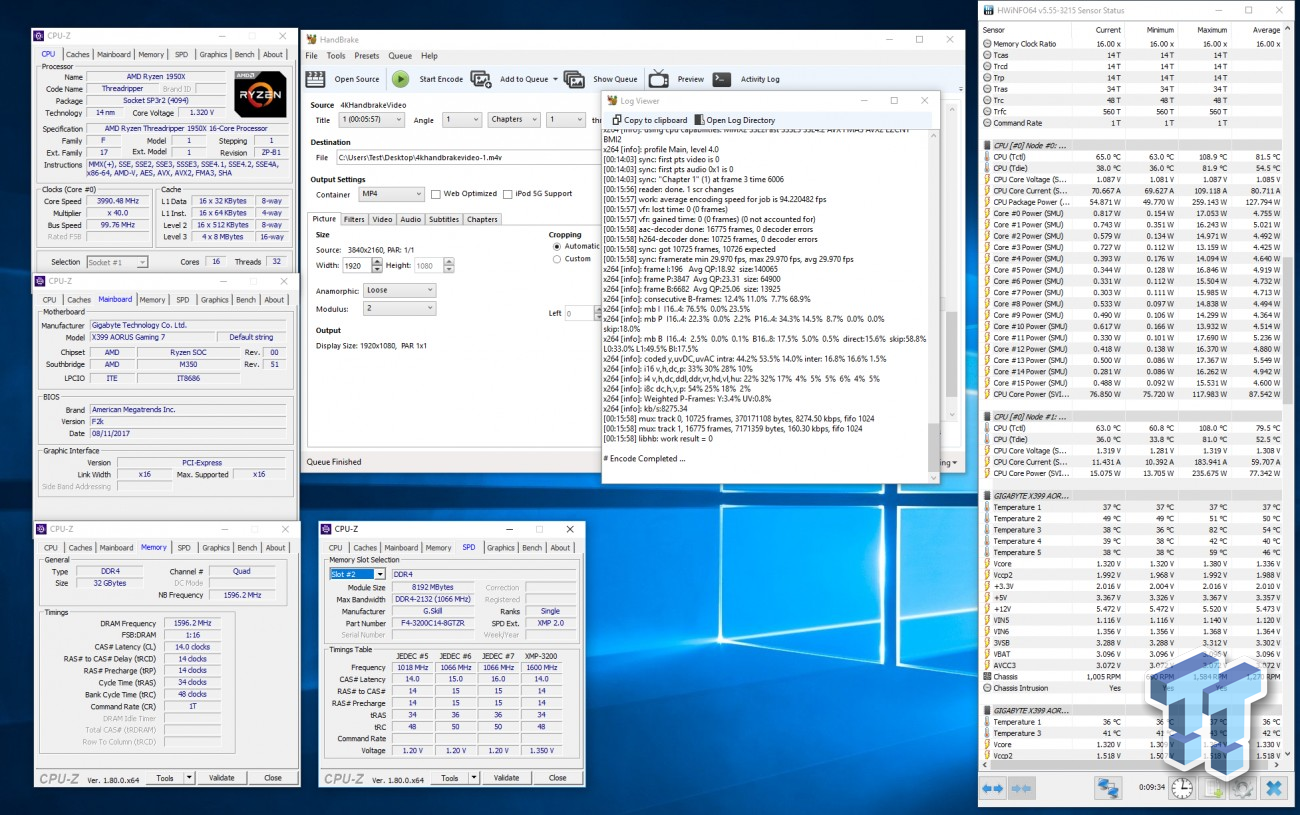The image size is (1300, 815).
Task: Click the HandBrake pineapple title bar icon
Action: click(x=312, y=38)
